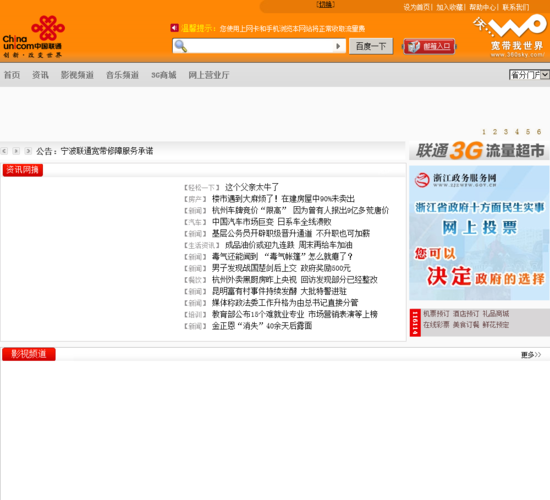Open the 网上营业厅 menu item
This screenshot has width=550, height=500.
tap(209, 75)
